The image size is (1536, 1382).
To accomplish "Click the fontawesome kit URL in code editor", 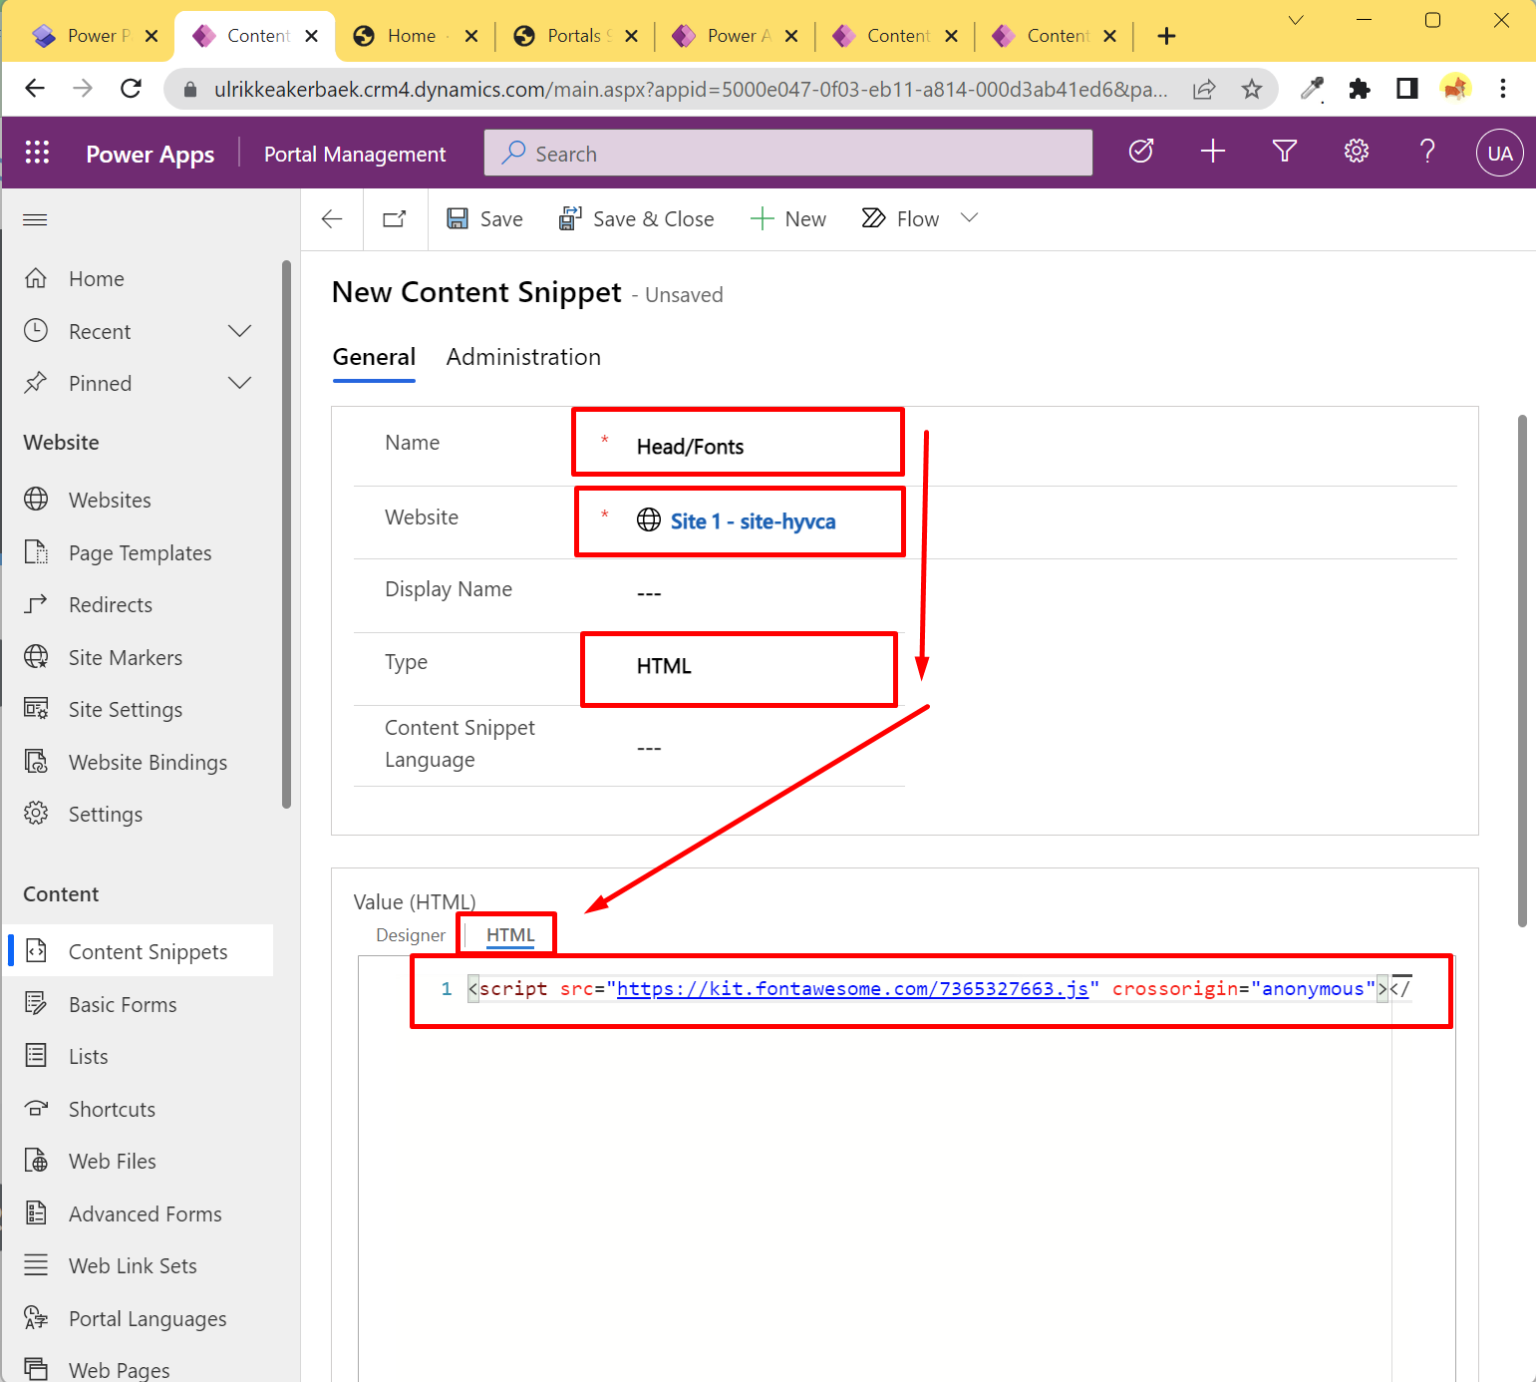I will pyautogui.click(x=852, y=989).
